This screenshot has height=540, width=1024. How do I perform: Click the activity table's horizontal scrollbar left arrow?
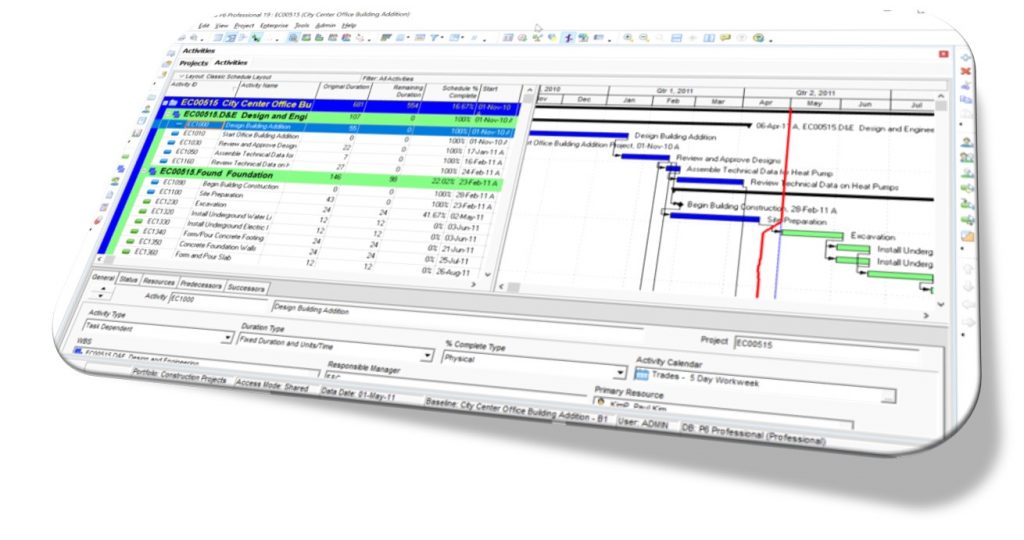[x=101, y=259]
